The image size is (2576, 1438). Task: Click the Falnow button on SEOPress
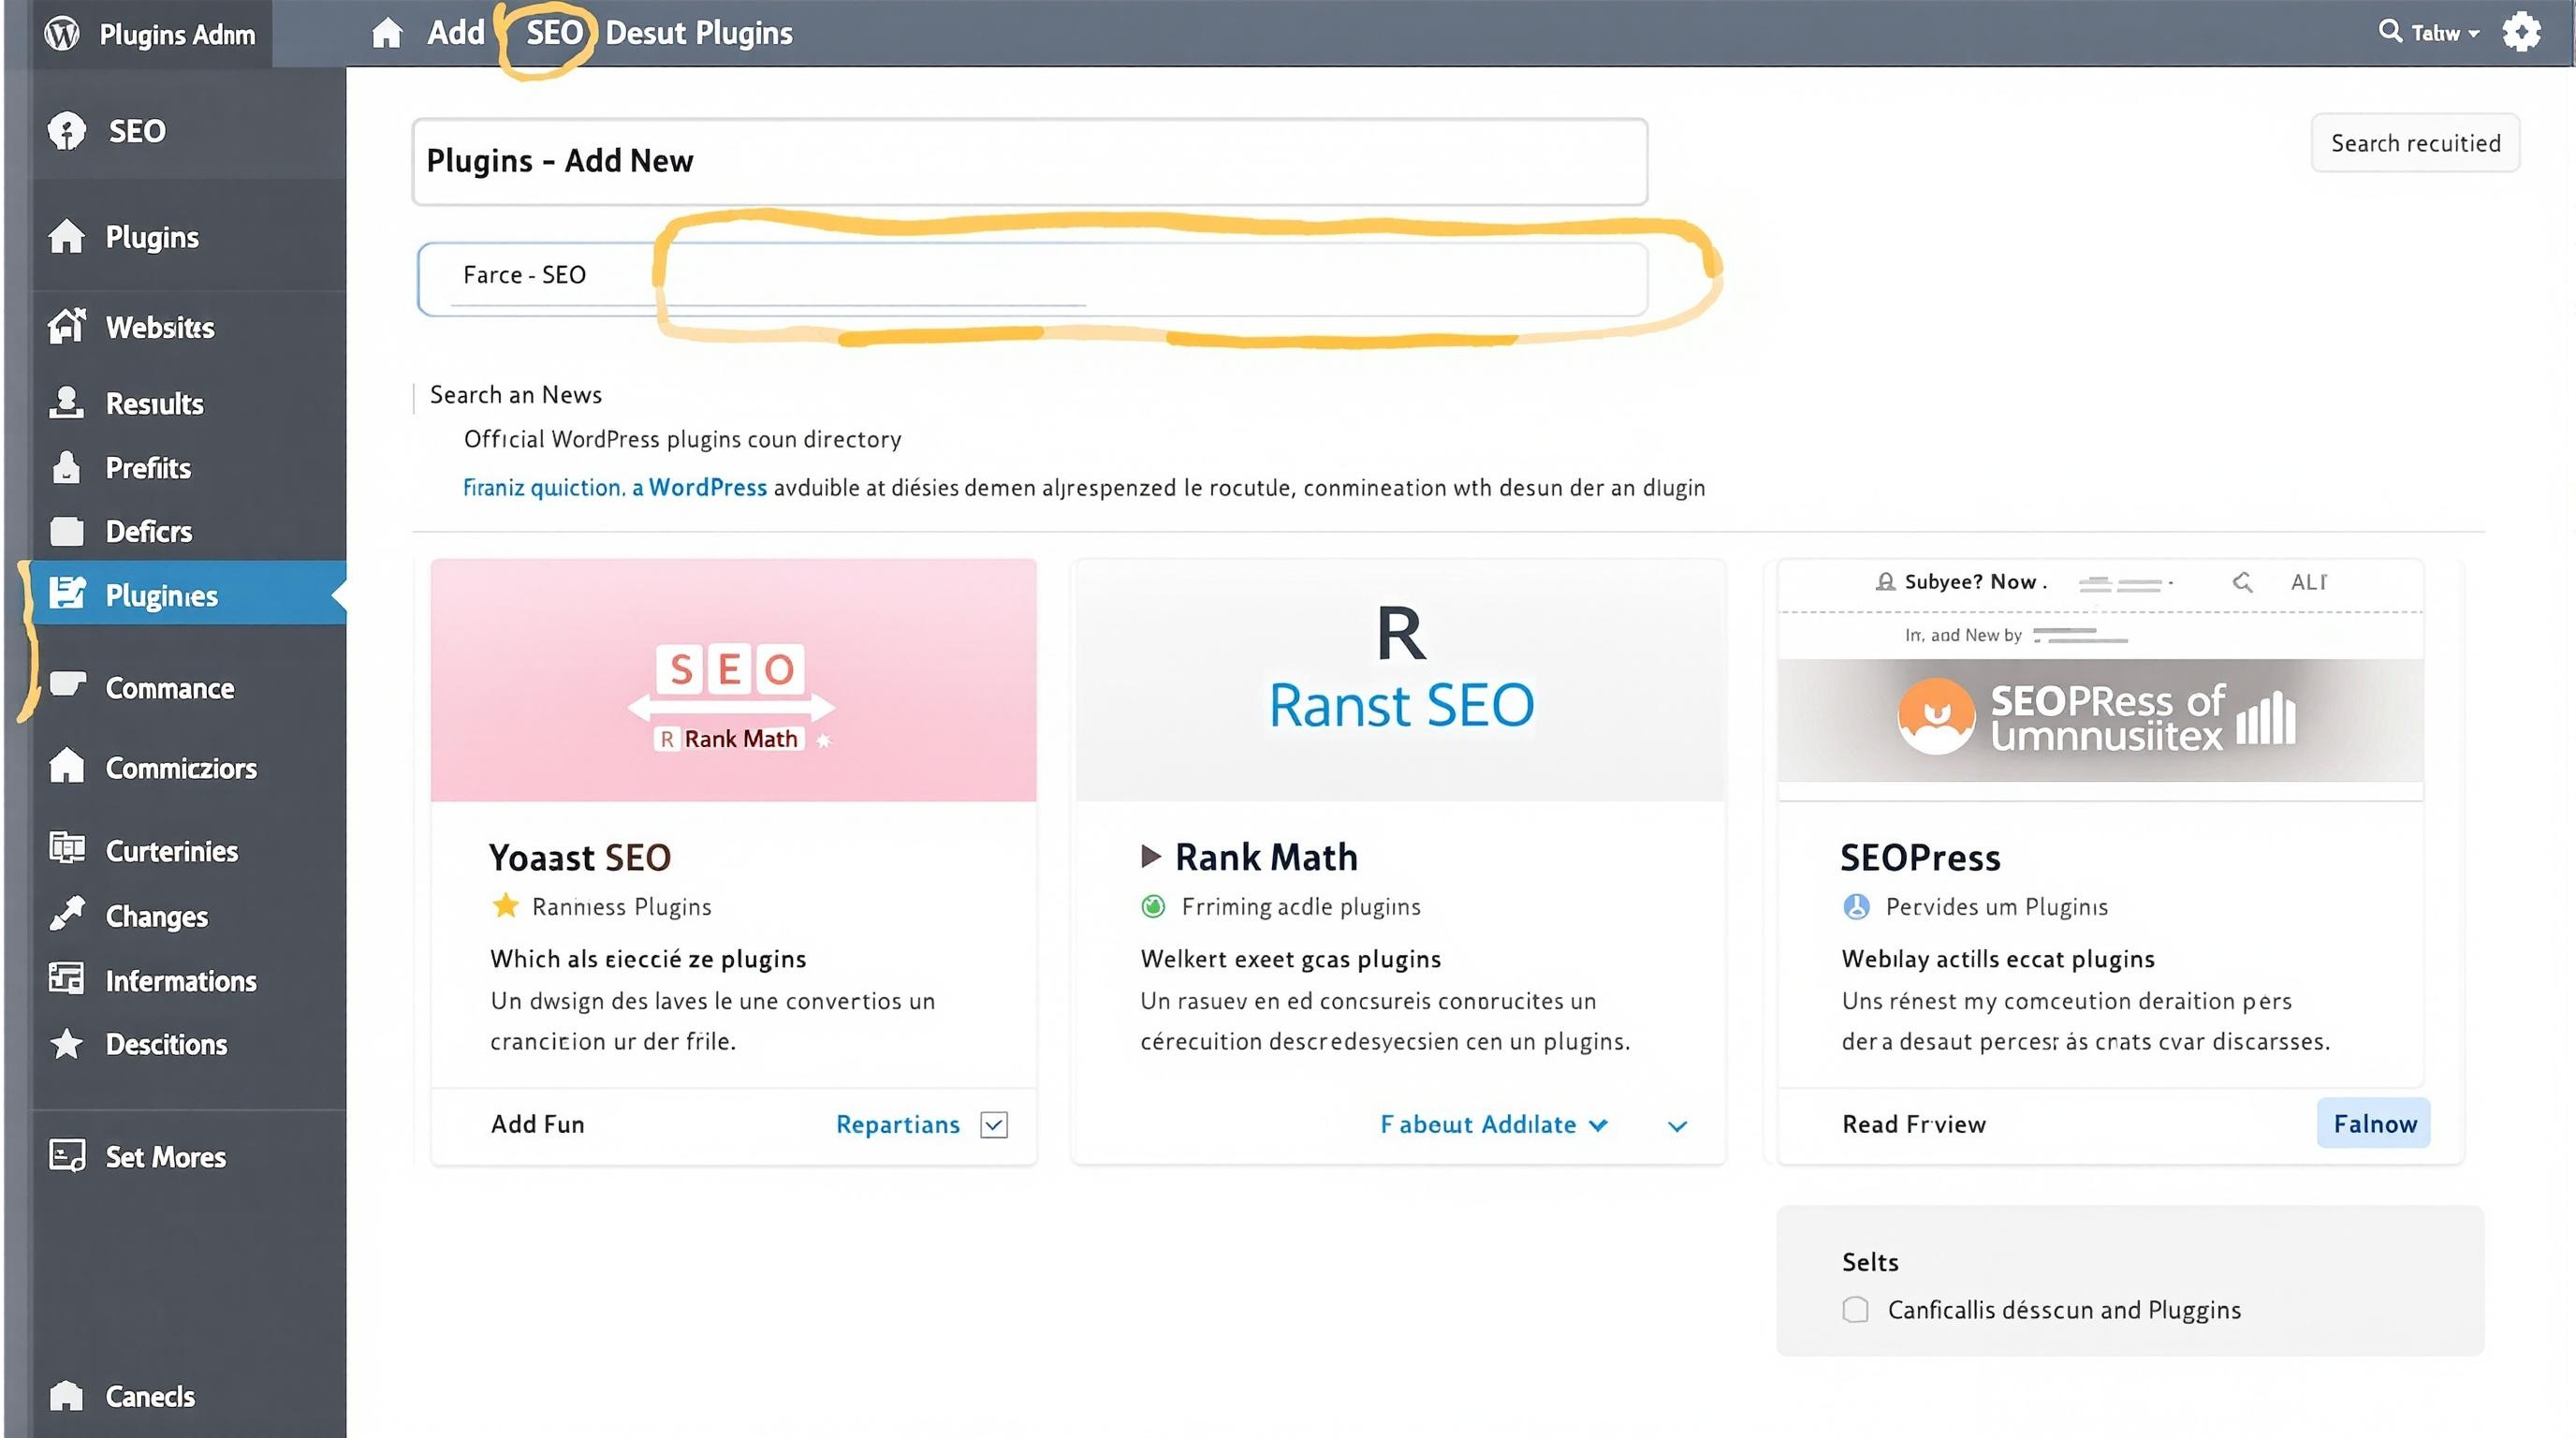click(x=2374, y=1123)
